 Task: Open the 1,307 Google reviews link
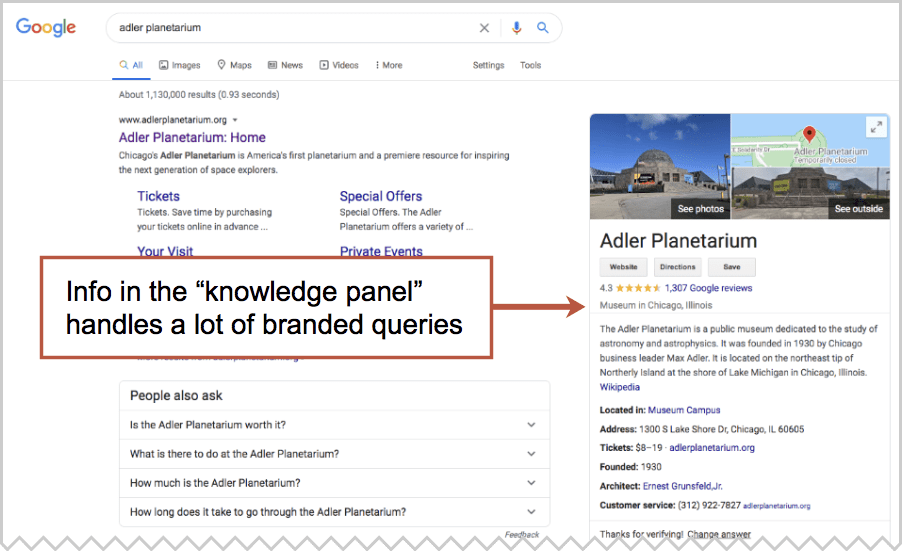[708, 288]
